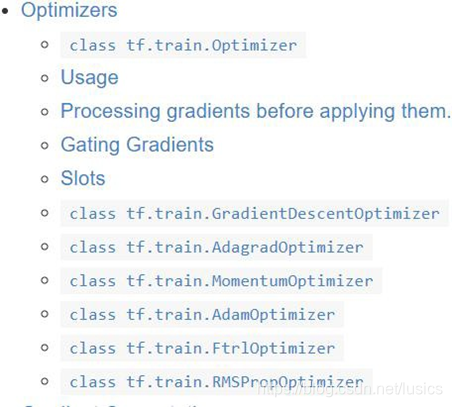Viewport: 452px width, 407px height.
Task: Go to Gating Gradients section
Action: pyautogui.click(x=137, y=145)
